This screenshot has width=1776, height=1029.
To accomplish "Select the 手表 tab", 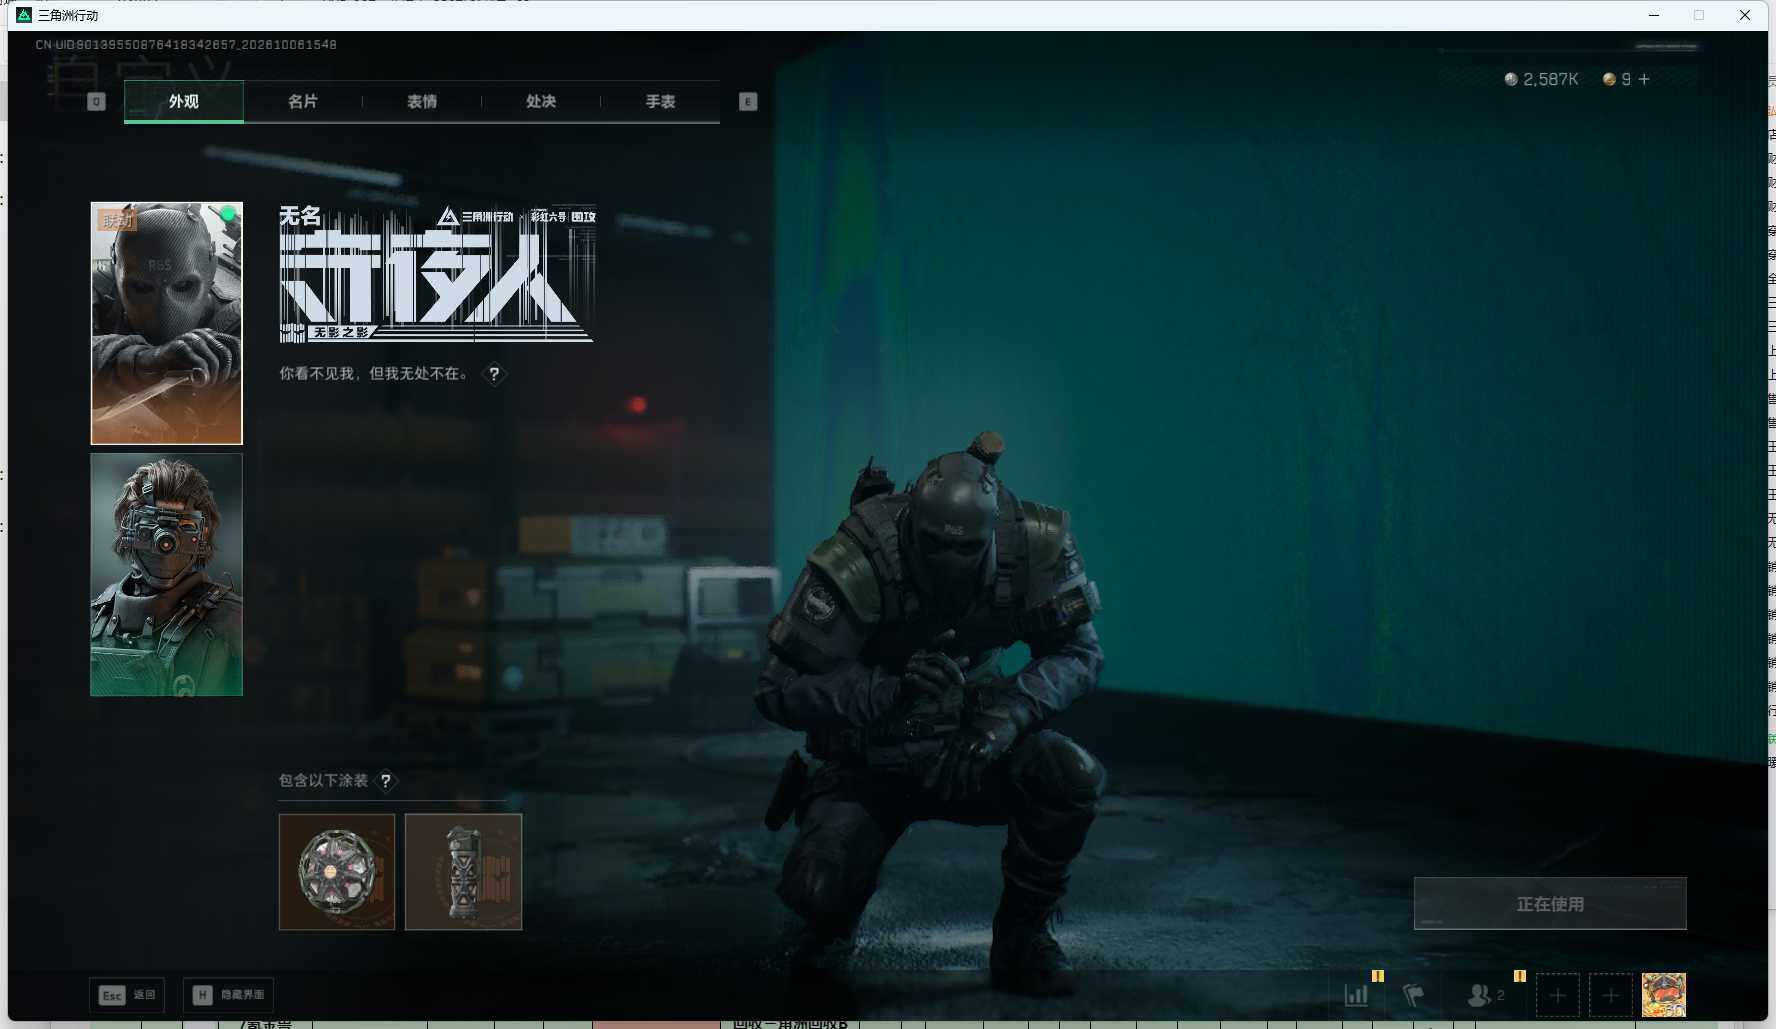I will pos(660,101).
